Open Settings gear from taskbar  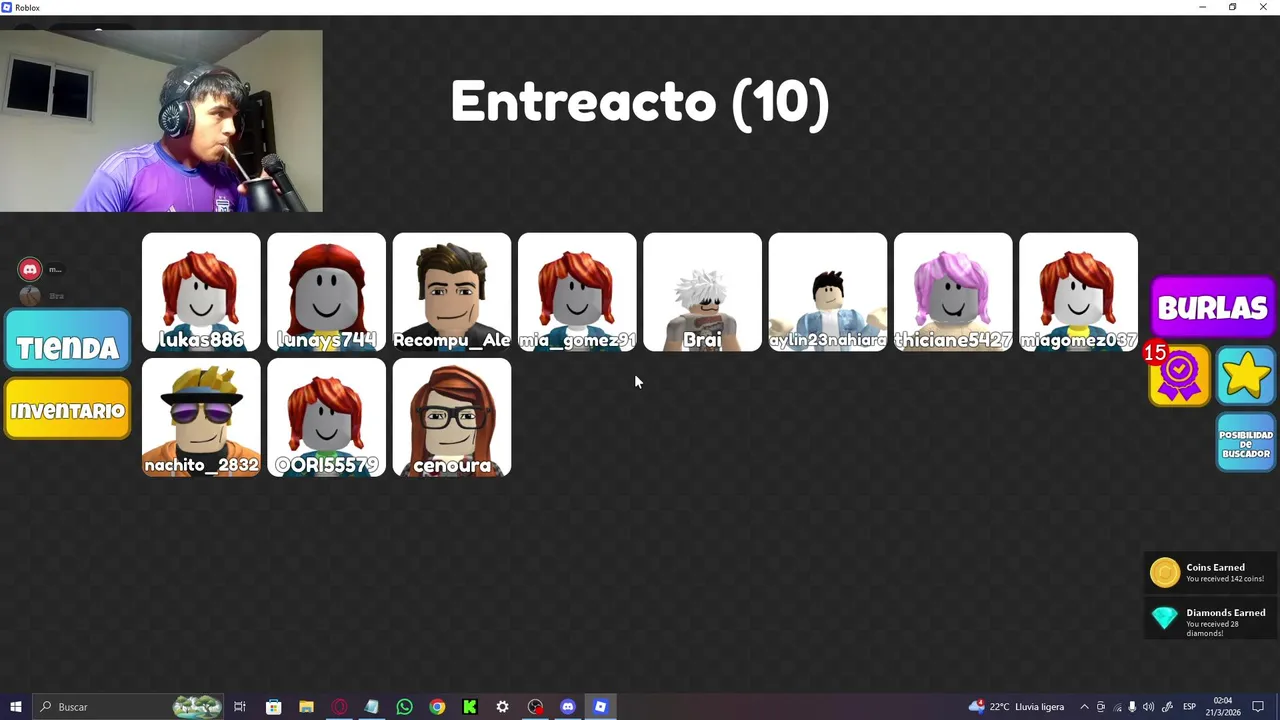[x=502, y=707]
